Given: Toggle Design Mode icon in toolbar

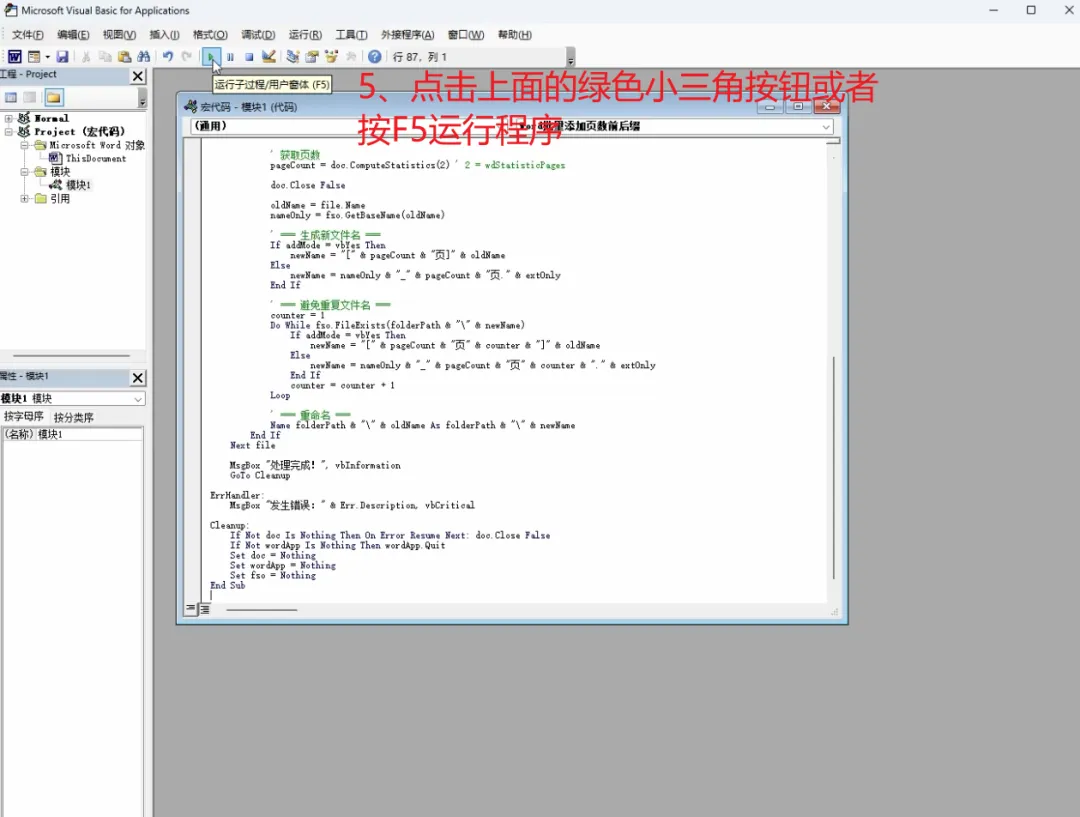Looking at the screenshot, I should point(269,56).
